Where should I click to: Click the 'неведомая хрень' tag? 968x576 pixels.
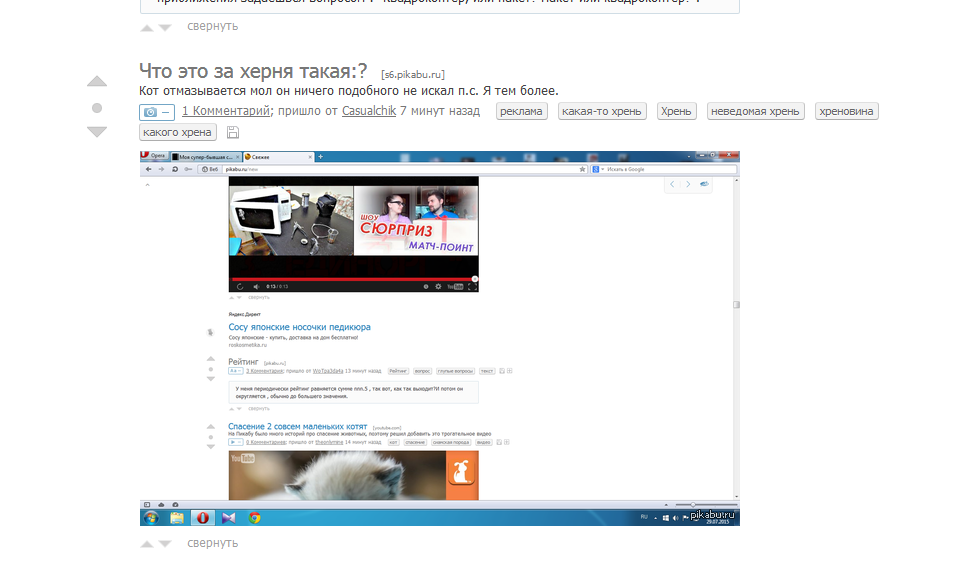click(x=755, y=111)
